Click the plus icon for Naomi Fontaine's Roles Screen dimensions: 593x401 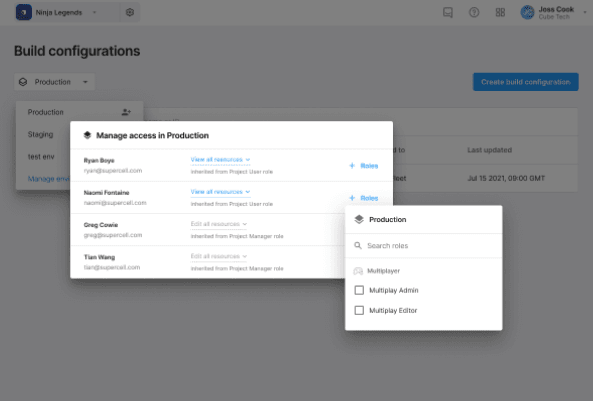click(352, 198)
